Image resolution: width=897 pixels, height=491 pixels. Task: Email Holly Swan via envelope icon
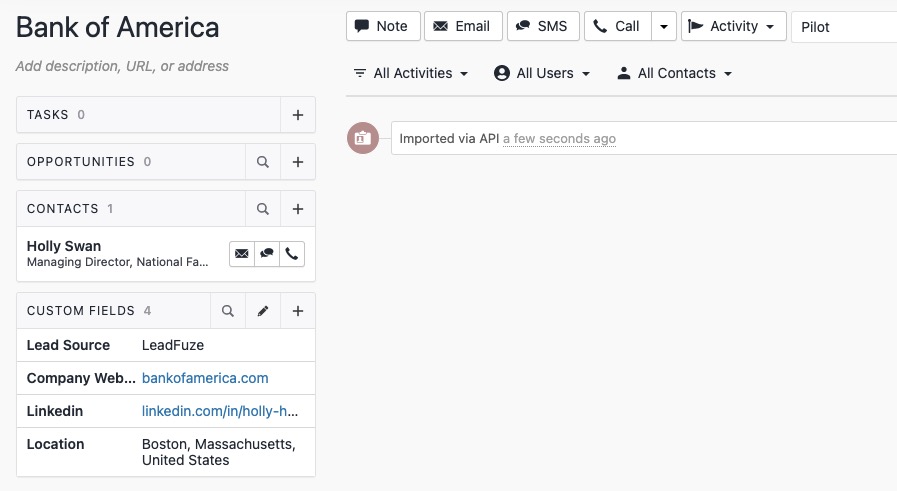click(242, 254)
